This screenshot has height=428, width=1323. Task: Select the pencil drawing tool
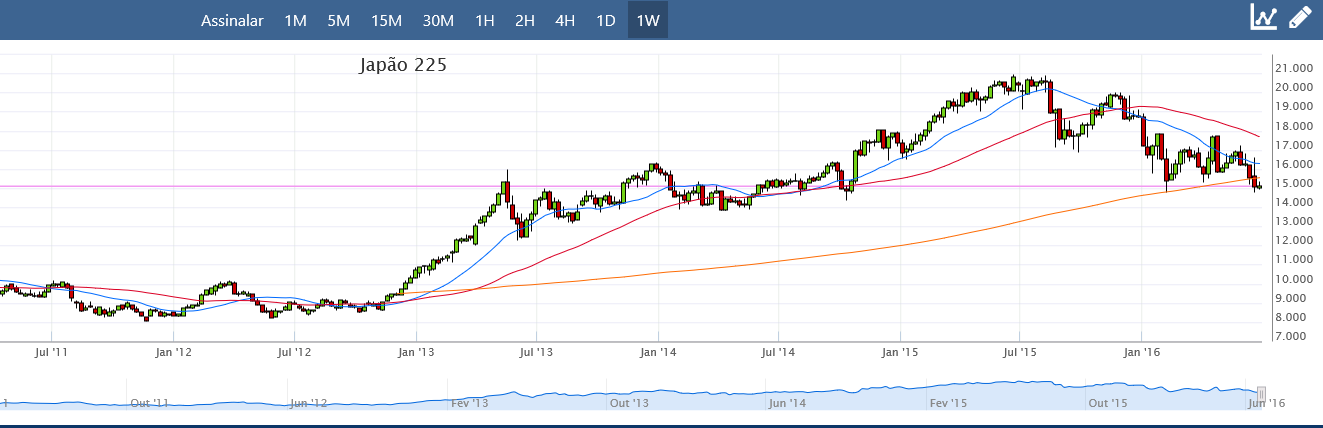[x=1299, y=17]
